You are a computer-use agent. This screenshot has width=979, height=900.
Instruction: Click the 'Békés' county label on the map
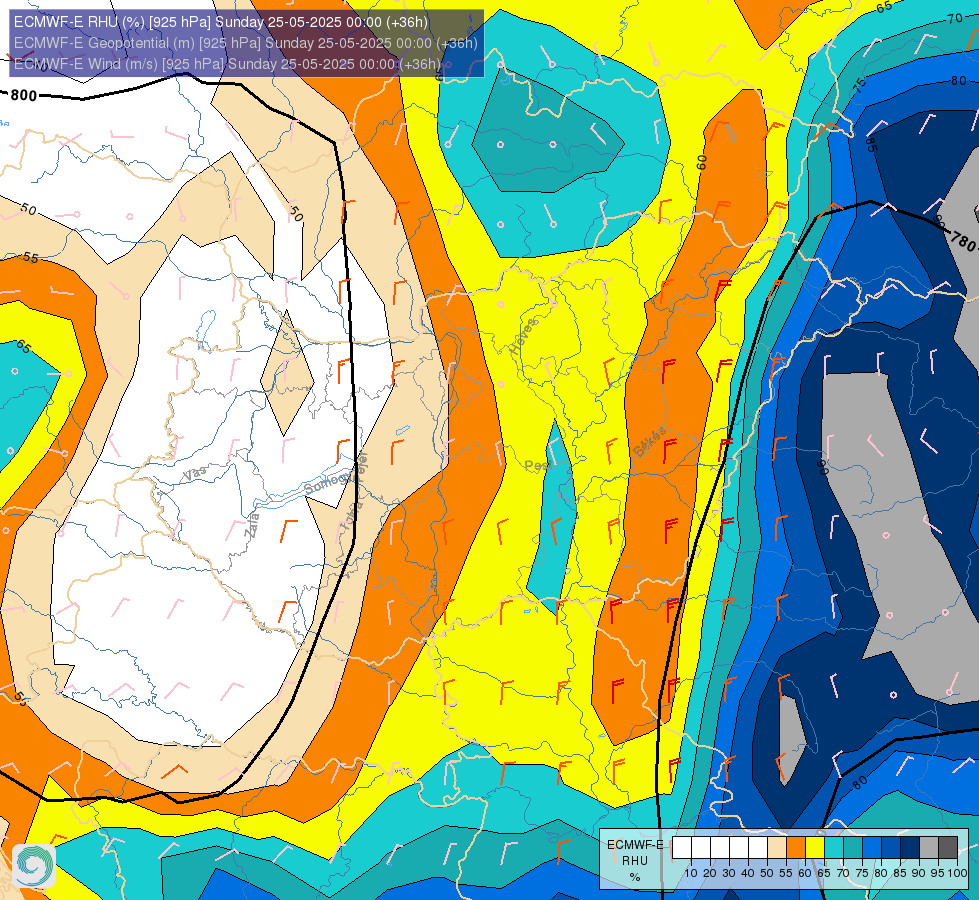click(x=649, y=442)
